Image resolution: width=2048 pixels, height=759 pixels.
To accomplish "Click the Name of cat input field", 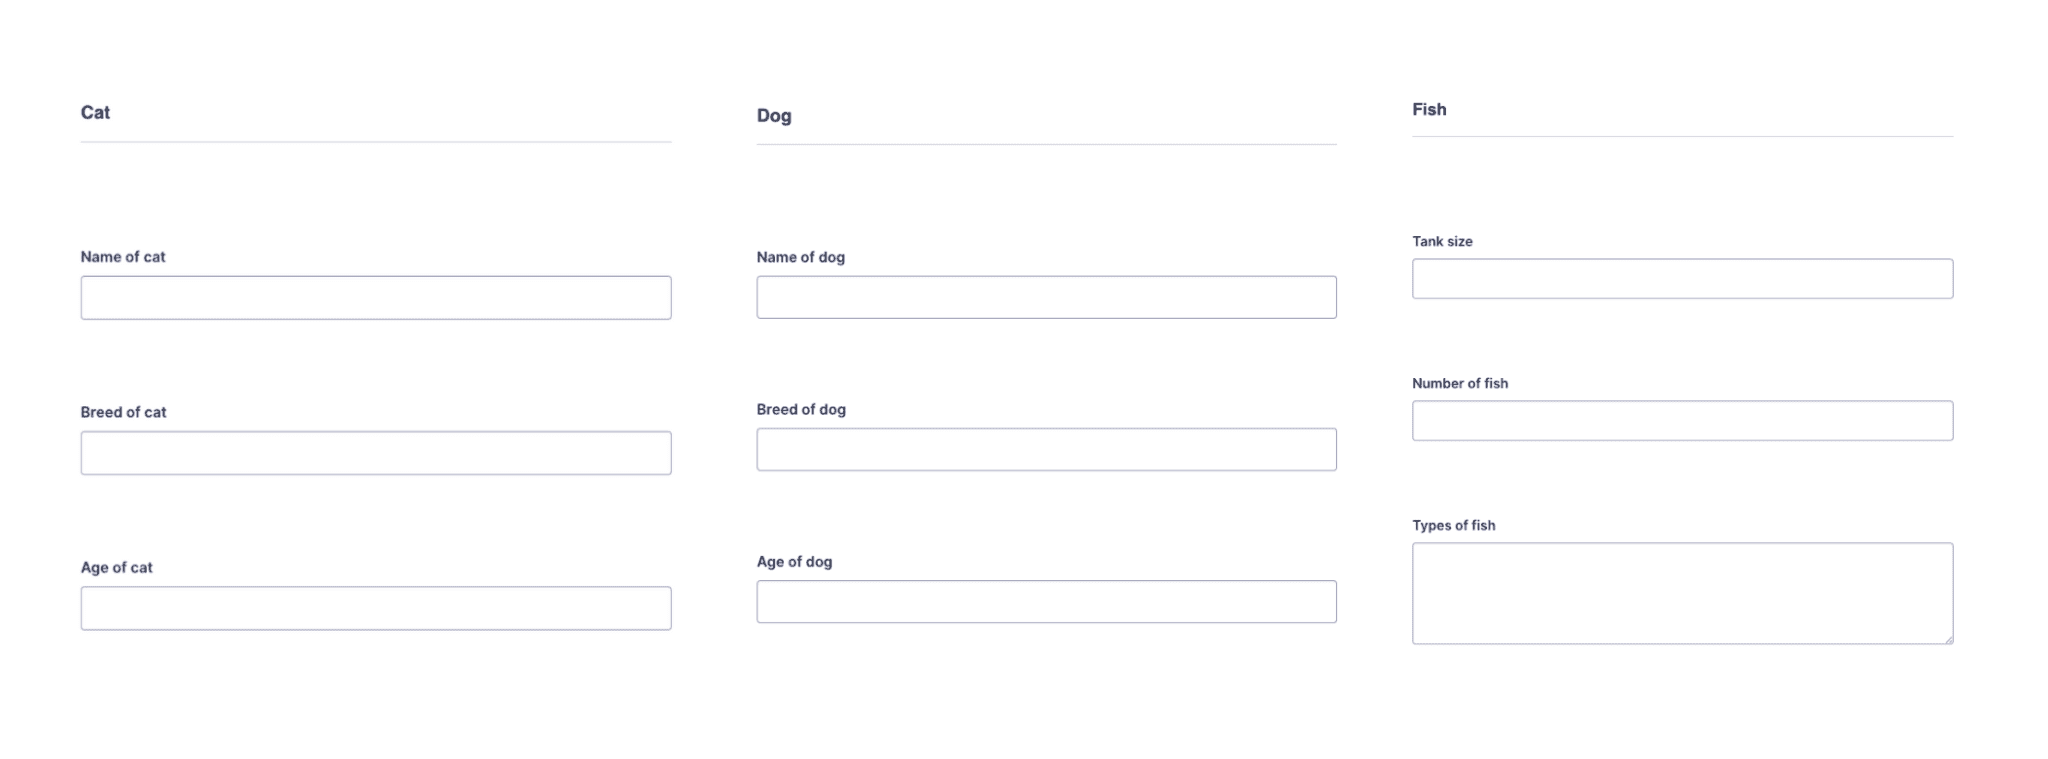I will [376, 298].
